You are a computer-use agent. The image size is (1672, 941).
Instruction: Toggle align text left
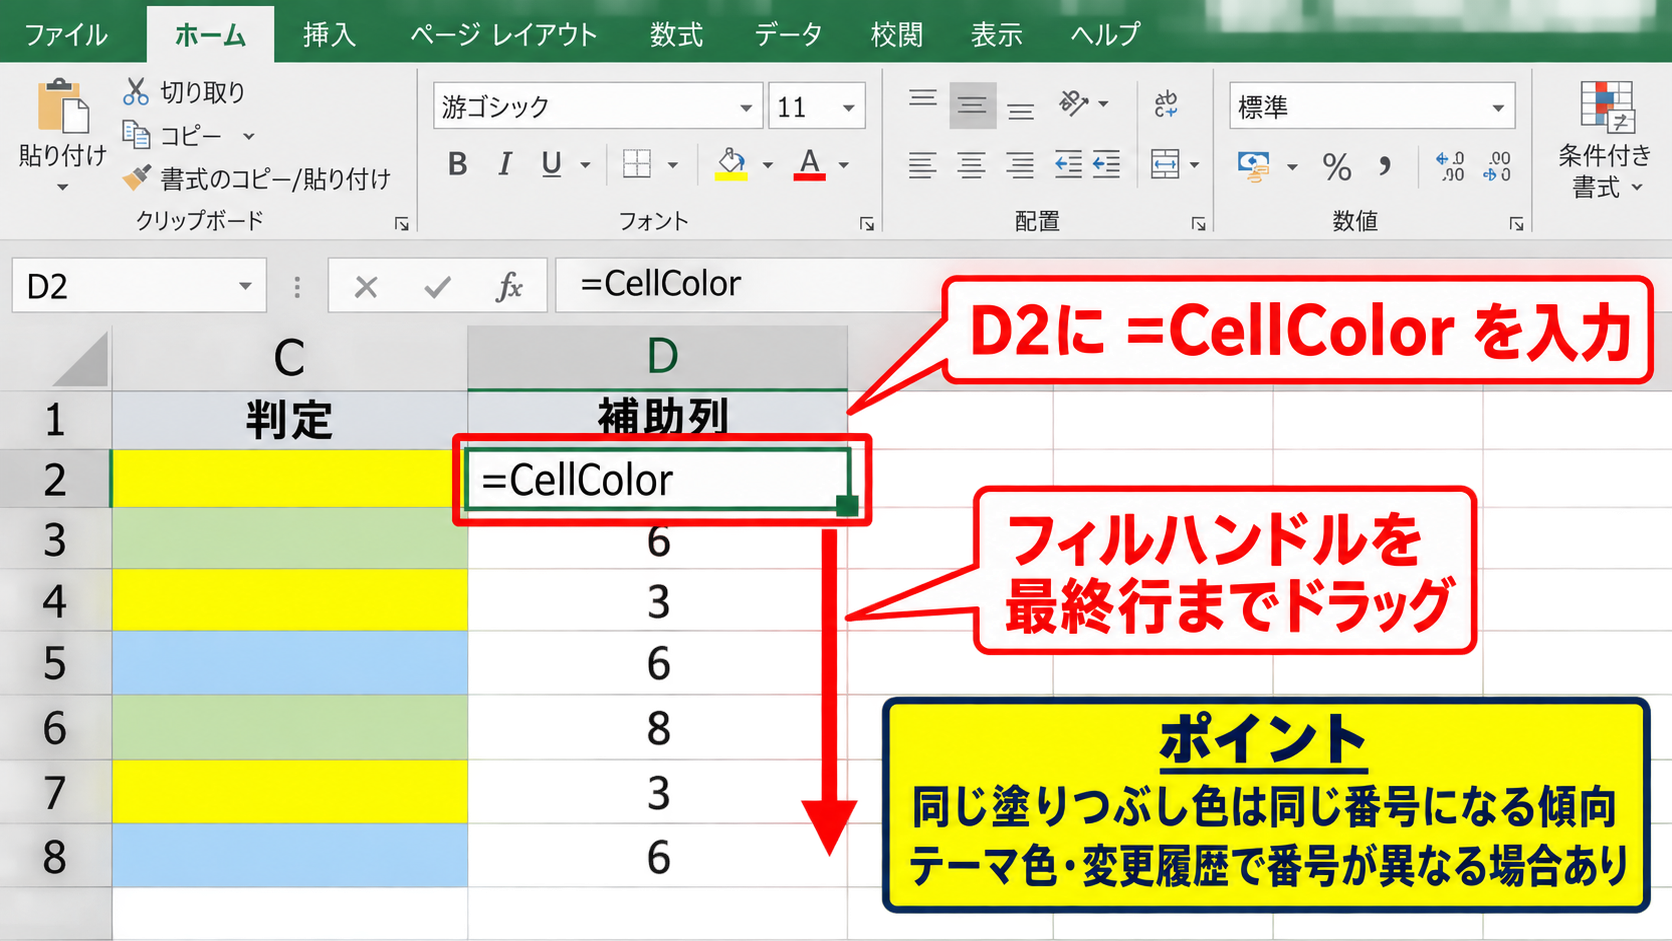coord(922,164)
